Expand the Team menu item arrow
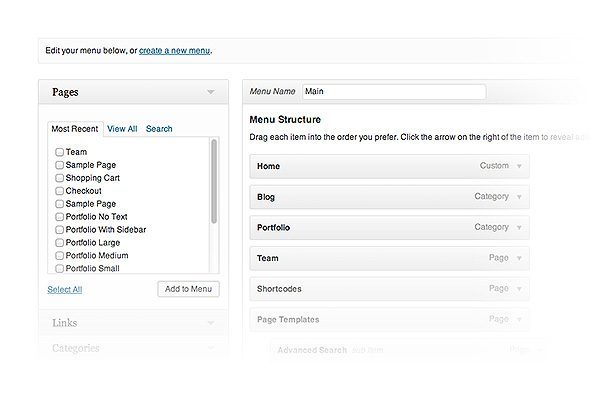Screen dimensions: 600x400 point(519,258)
